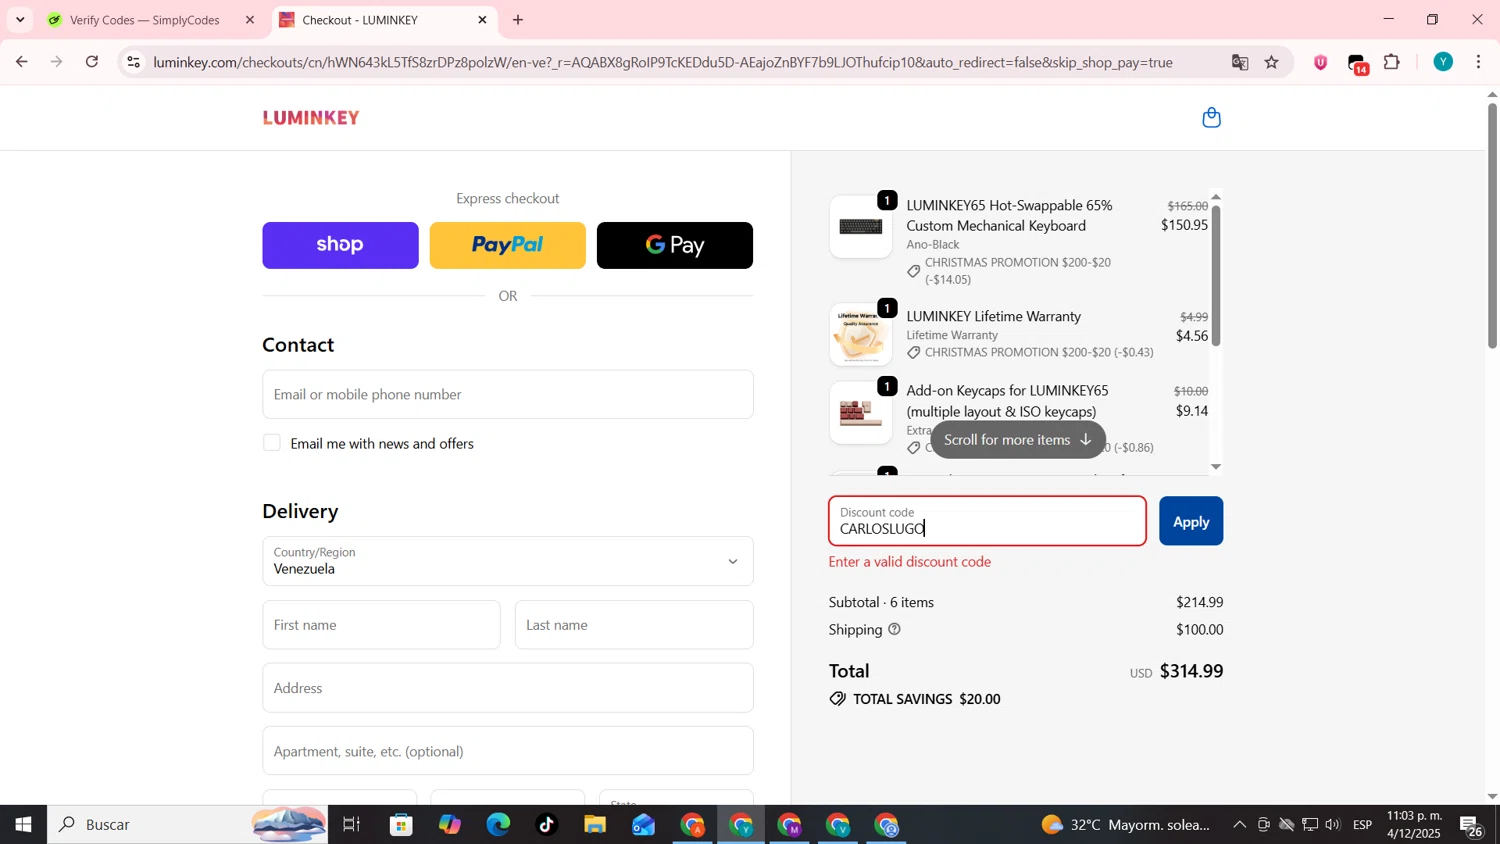Close the Checkout - LUMINKEY tab
The image size is (1500, 844).
click(483, 20)
